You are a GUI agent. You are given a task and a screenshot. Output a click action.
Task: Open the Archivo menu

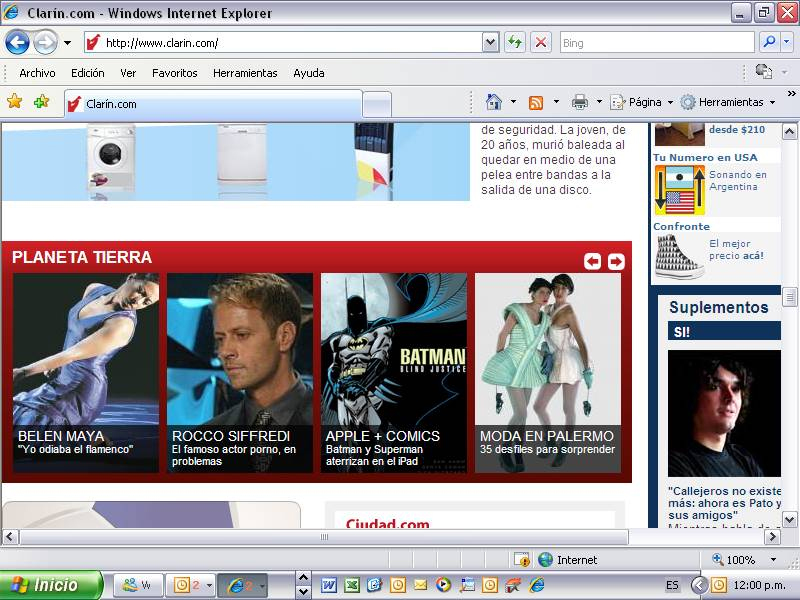37,73
